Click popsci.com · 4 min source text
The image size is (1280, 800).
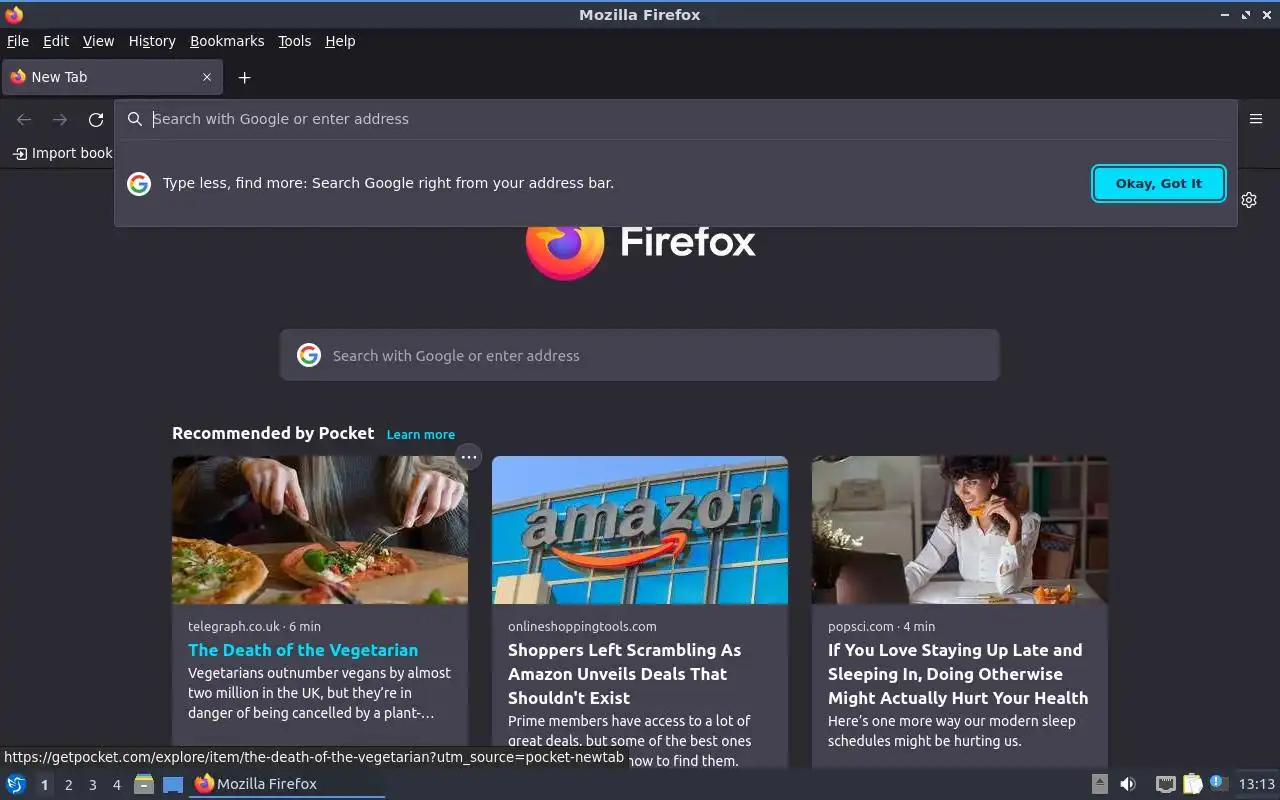[x=881, y=626]
